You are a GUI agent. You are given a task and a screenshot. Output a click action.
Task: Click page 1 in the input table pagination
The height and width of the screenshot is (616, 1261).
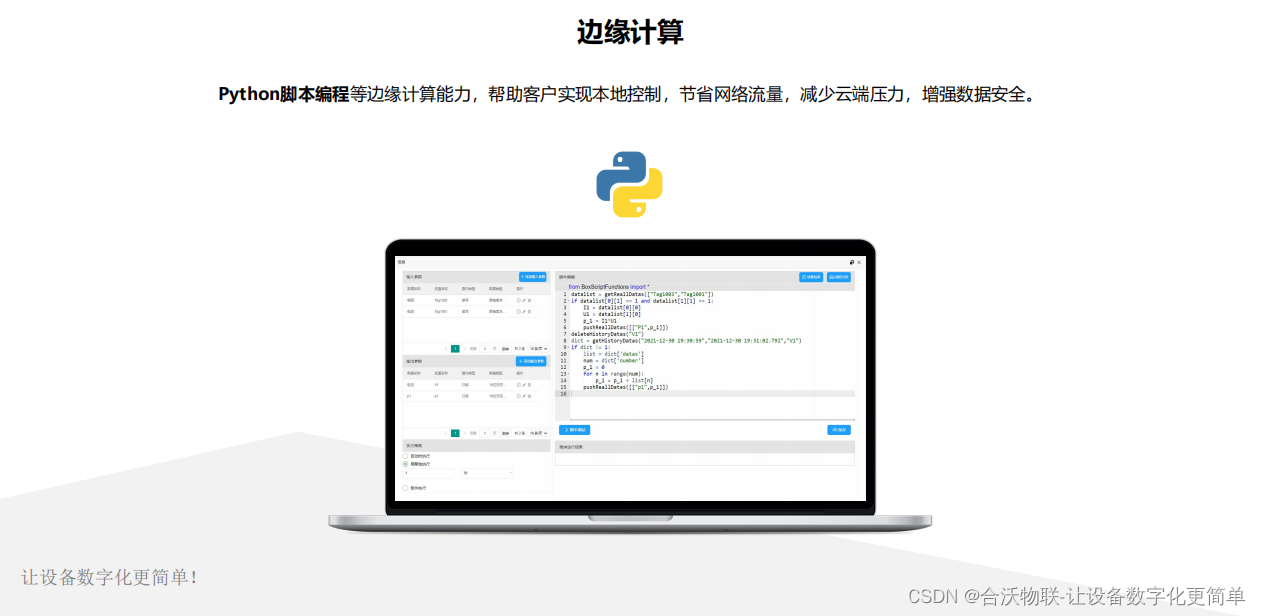(455, 349)
